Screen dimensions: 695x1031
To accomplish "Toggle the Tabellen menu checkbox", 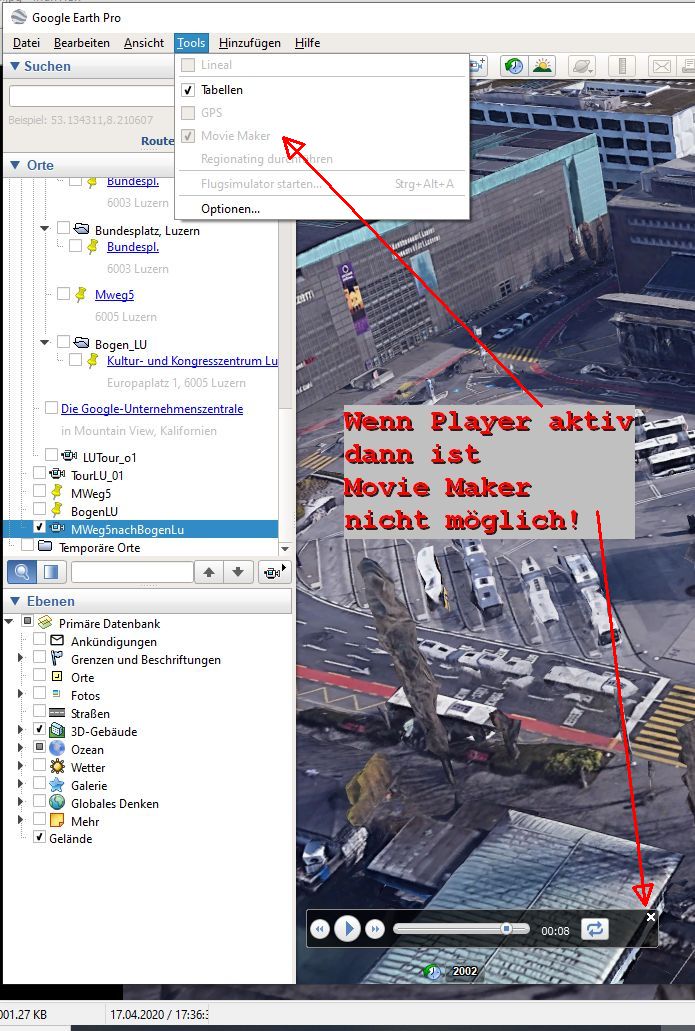I will [188, 90].
